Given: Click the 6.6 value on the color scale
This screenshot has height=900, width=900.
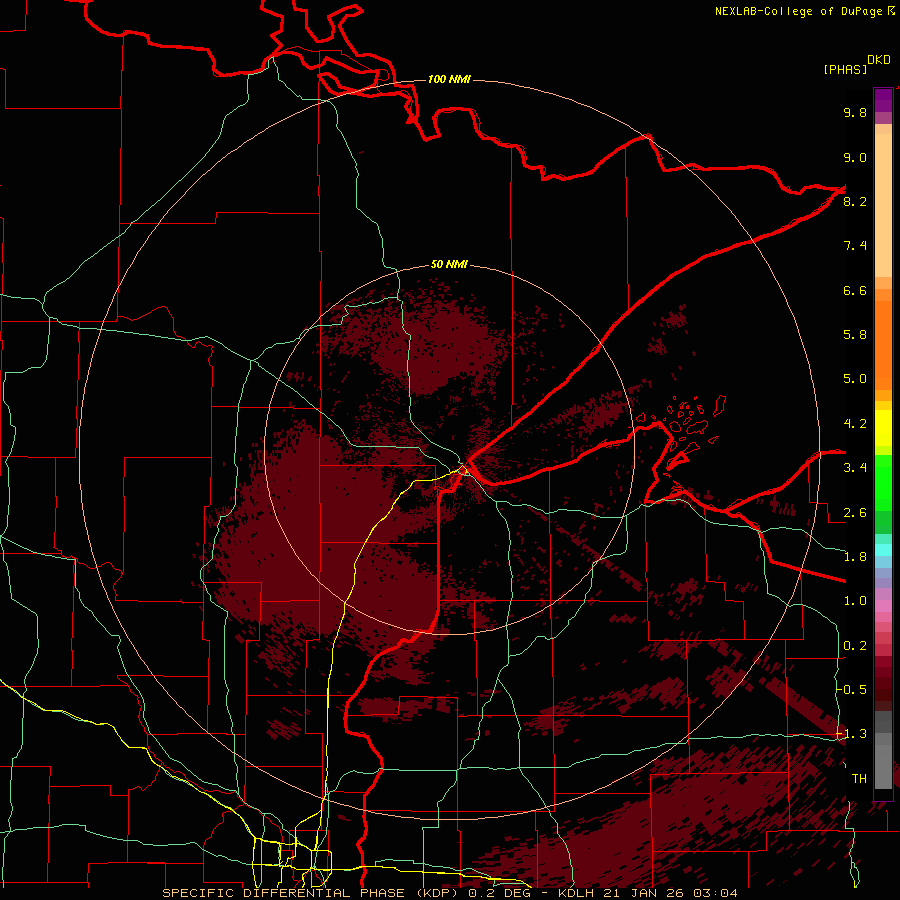Looking at the screenshot, I should tap(855, 290).
